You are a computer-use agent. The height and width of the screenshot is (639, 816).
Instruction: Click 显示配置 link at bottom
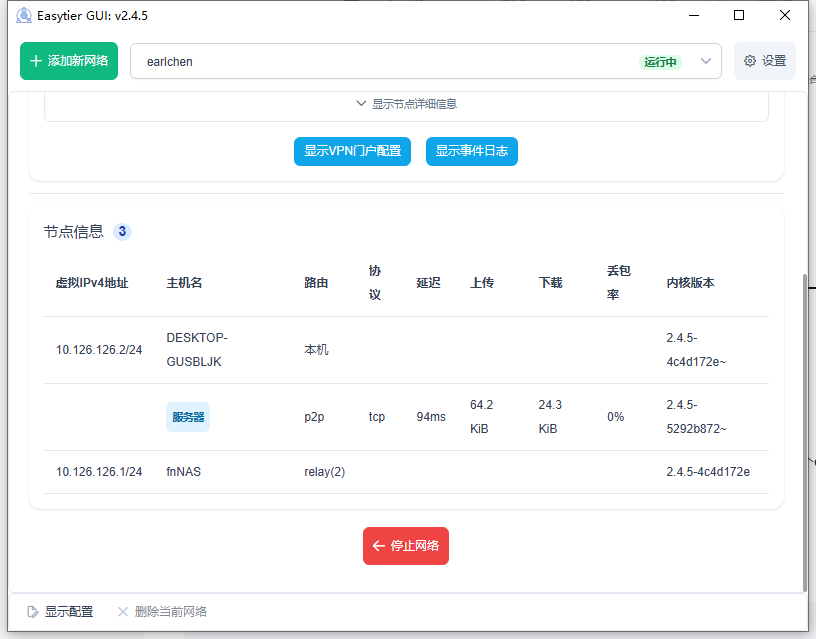[x=60, y=611]
